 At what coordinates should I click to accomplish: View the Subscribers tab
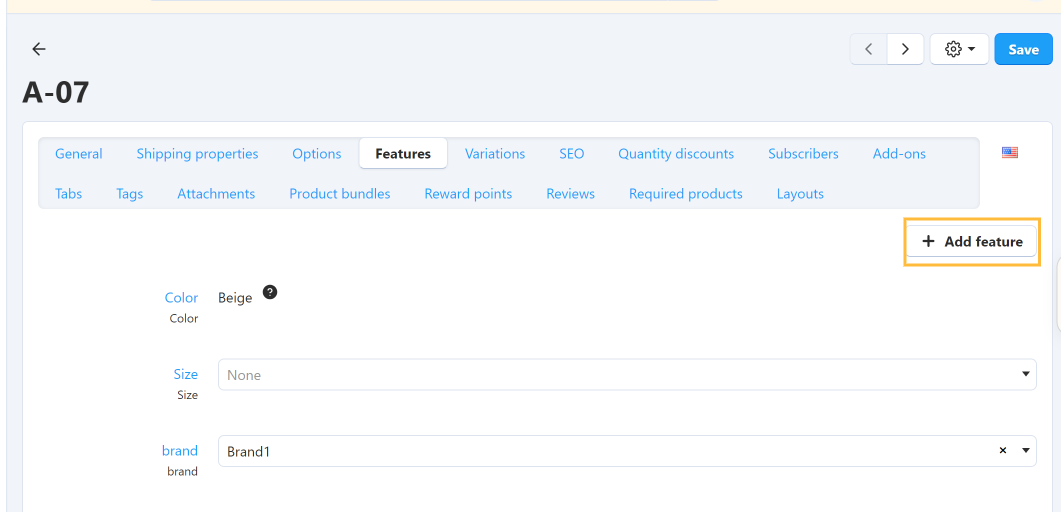point(803,154)
